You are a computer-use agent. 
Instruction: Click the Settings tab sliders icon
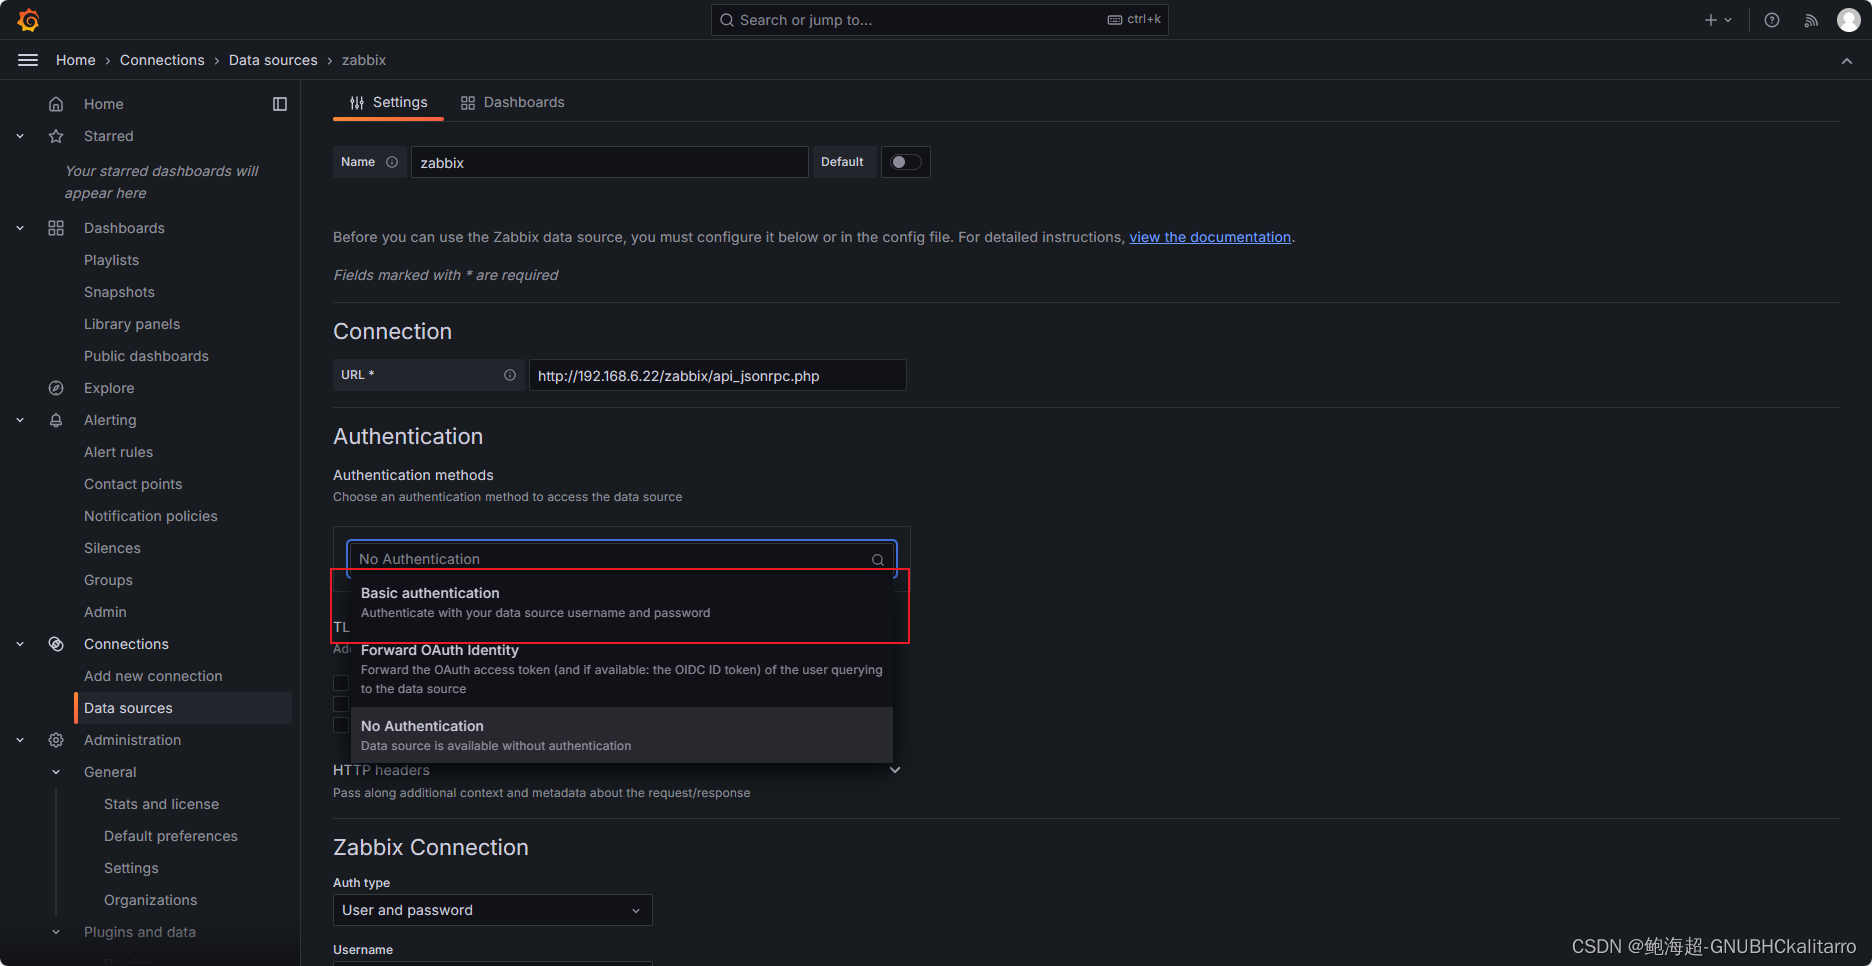point(357,102)
